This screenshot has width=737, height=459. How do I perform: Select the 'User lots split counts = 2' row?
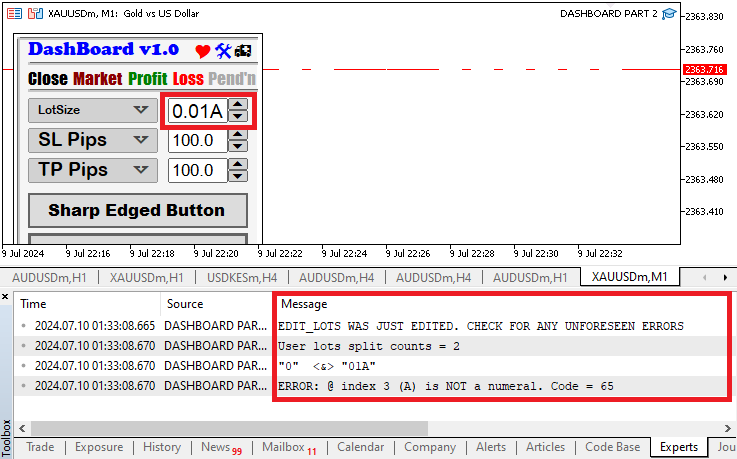point(374,346)
